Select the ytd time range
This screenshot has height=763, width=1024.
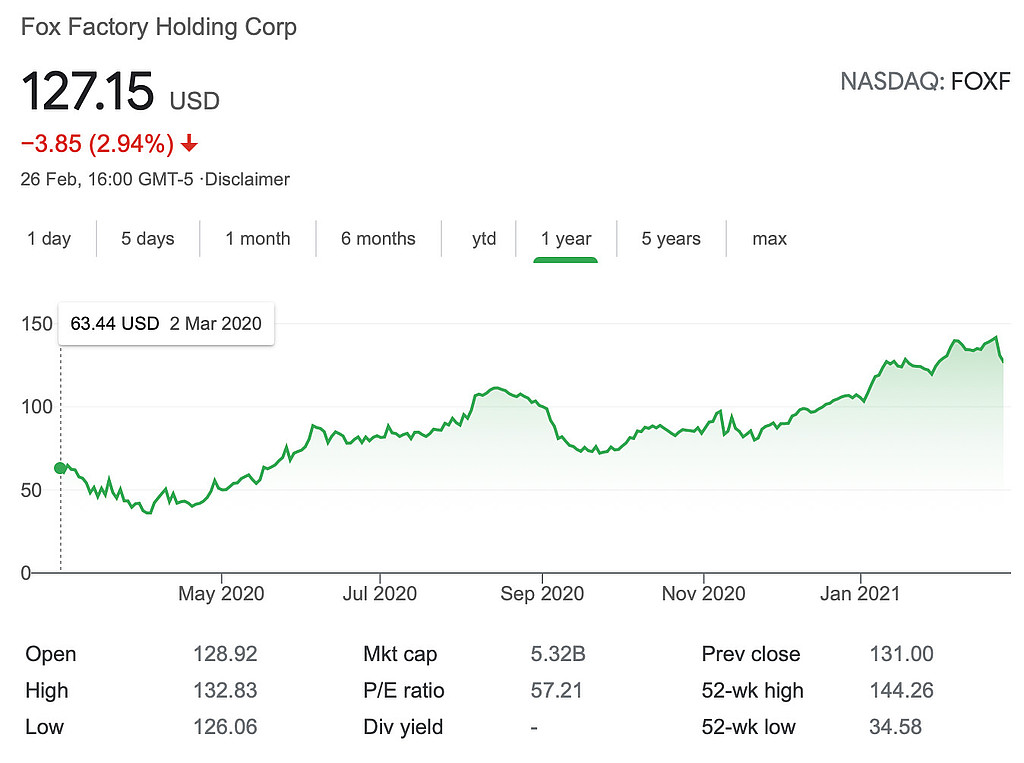pos(484,239)
